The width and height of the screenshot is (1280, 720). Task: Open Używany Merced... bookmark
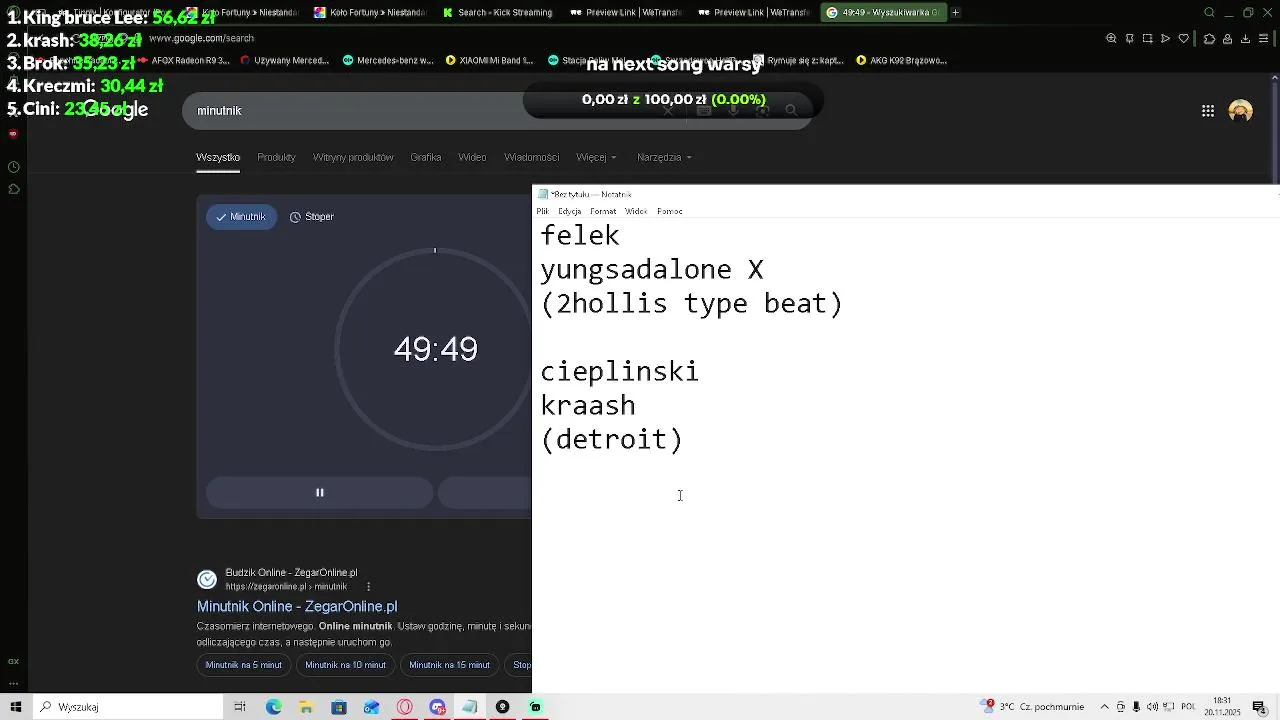(x=284, y=60)
